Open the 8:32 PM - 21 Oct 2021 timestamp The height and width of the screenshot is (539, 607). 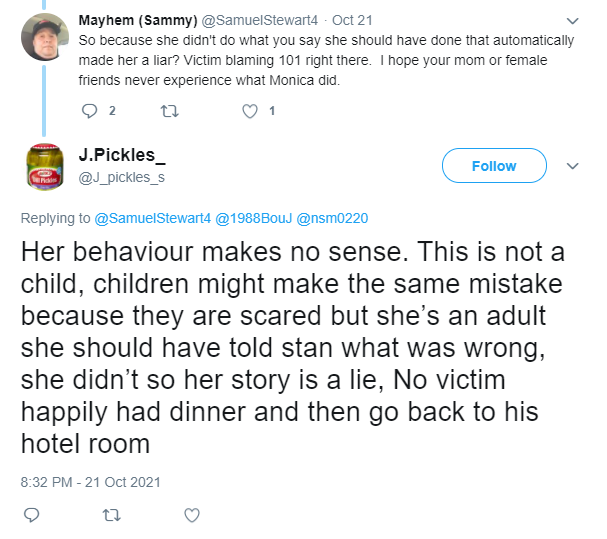point(91,482)
